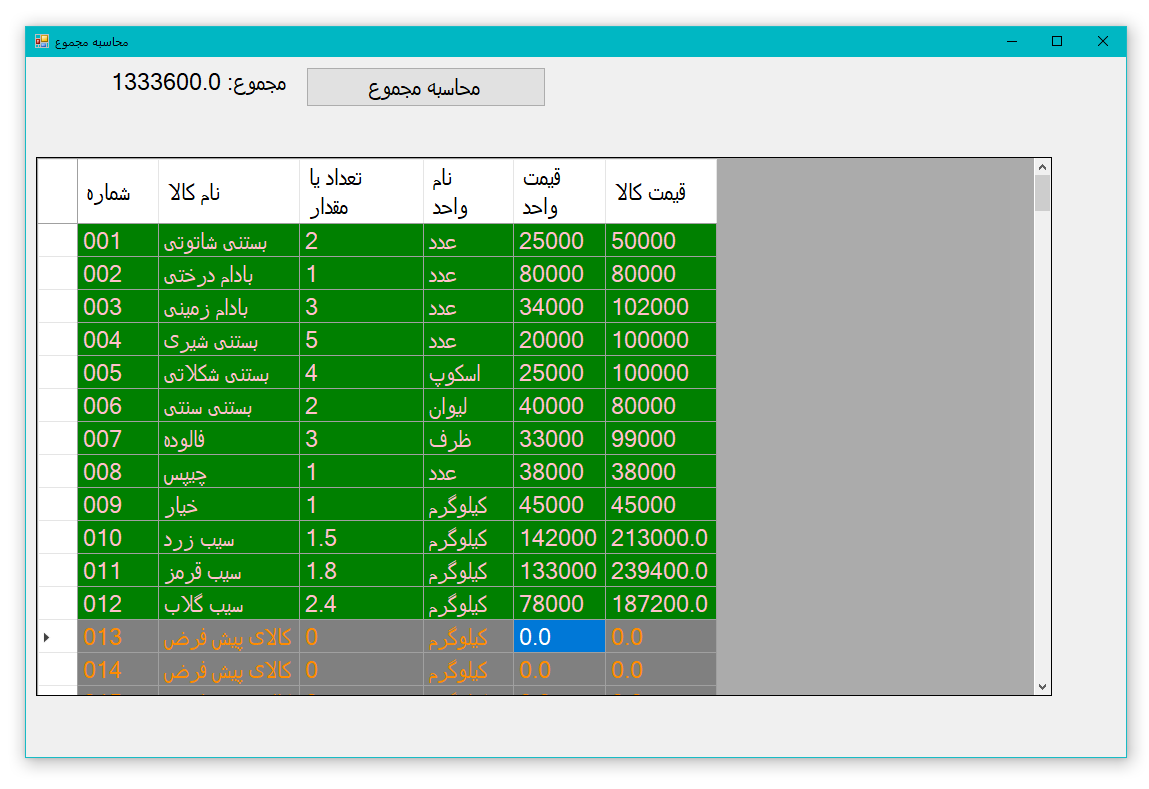Image resolution: width=1149 pixels, height=789 pixels.
Task: Select the اسکوپ unit cell in row 005
Action: click(x=467, y=373)
